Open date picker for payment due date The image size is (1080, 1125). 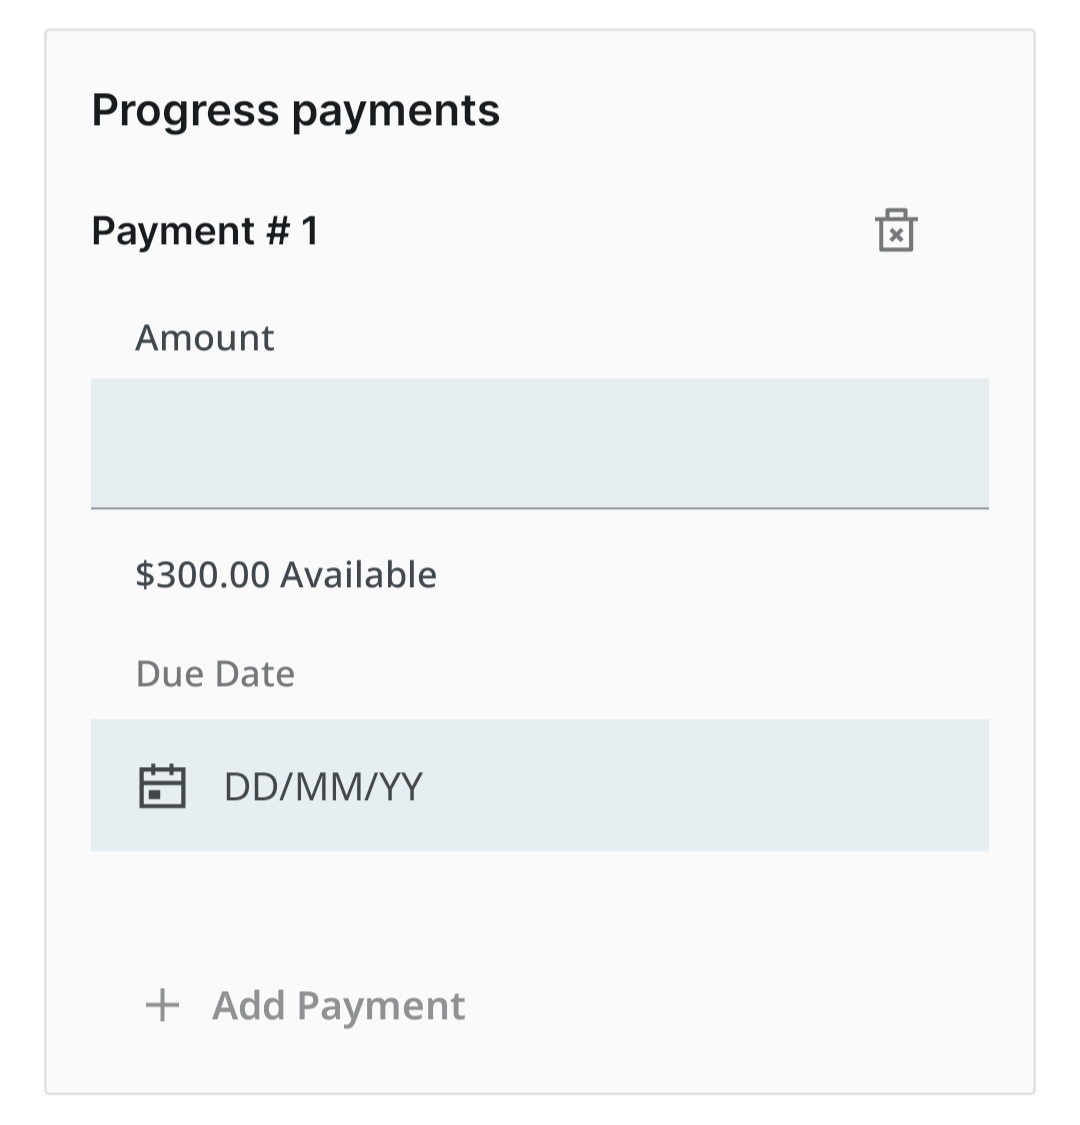[x=162, y=786]
